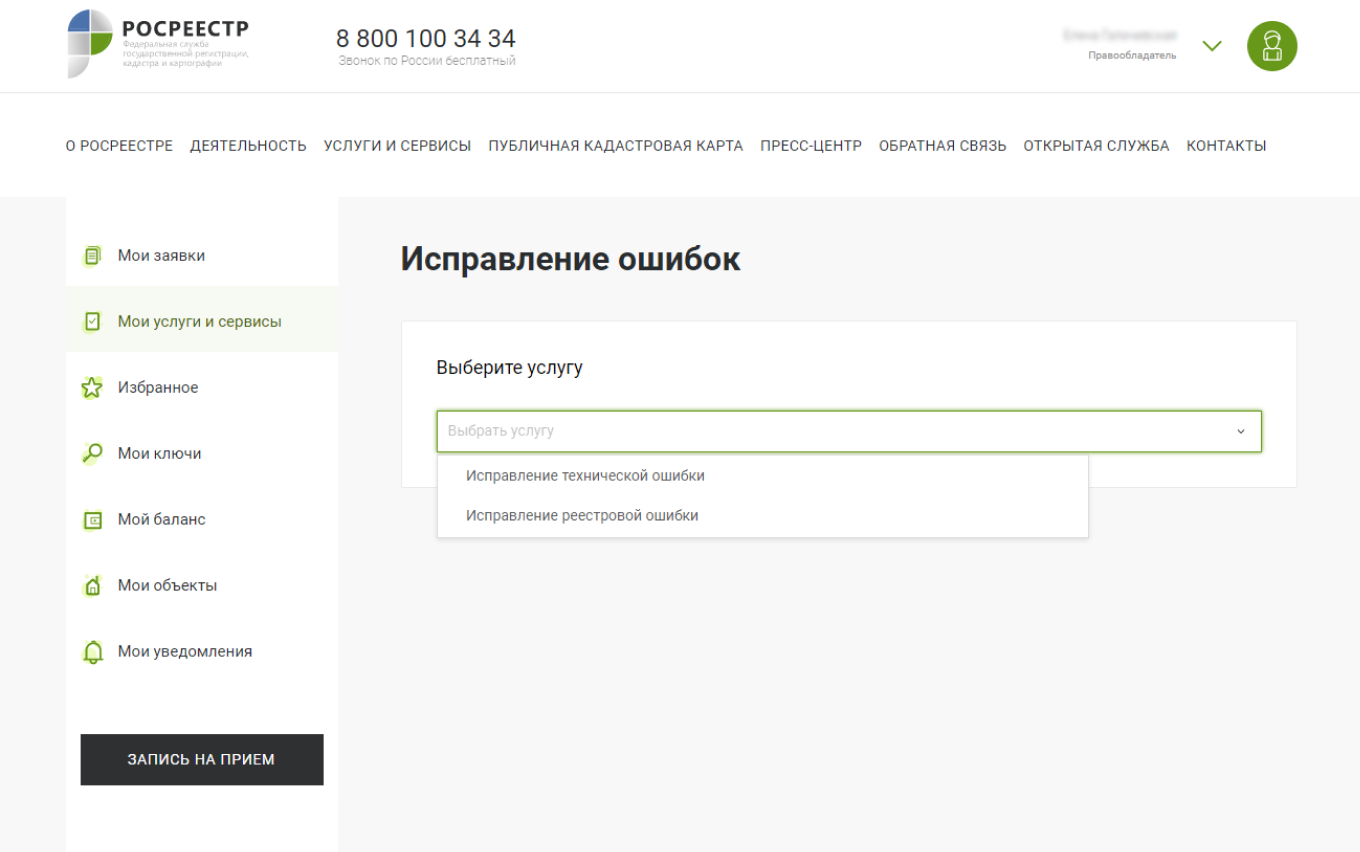Viewport: 1360px width, 852px height.
Task: Open the УСЛУГИ И СЕРВИСЫ menu
Action: (397, 146)
